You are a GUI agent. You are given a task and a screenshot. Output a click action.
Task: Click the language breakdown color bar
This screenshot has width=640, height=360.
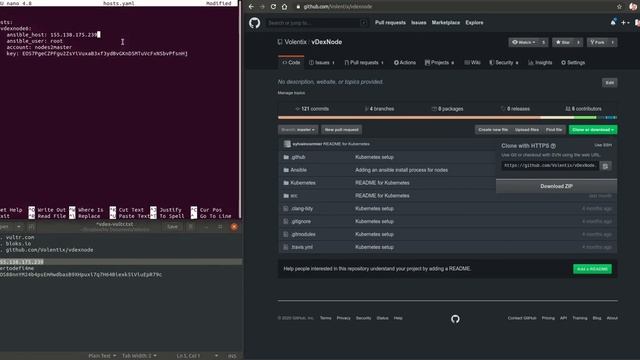coord(447,118)
